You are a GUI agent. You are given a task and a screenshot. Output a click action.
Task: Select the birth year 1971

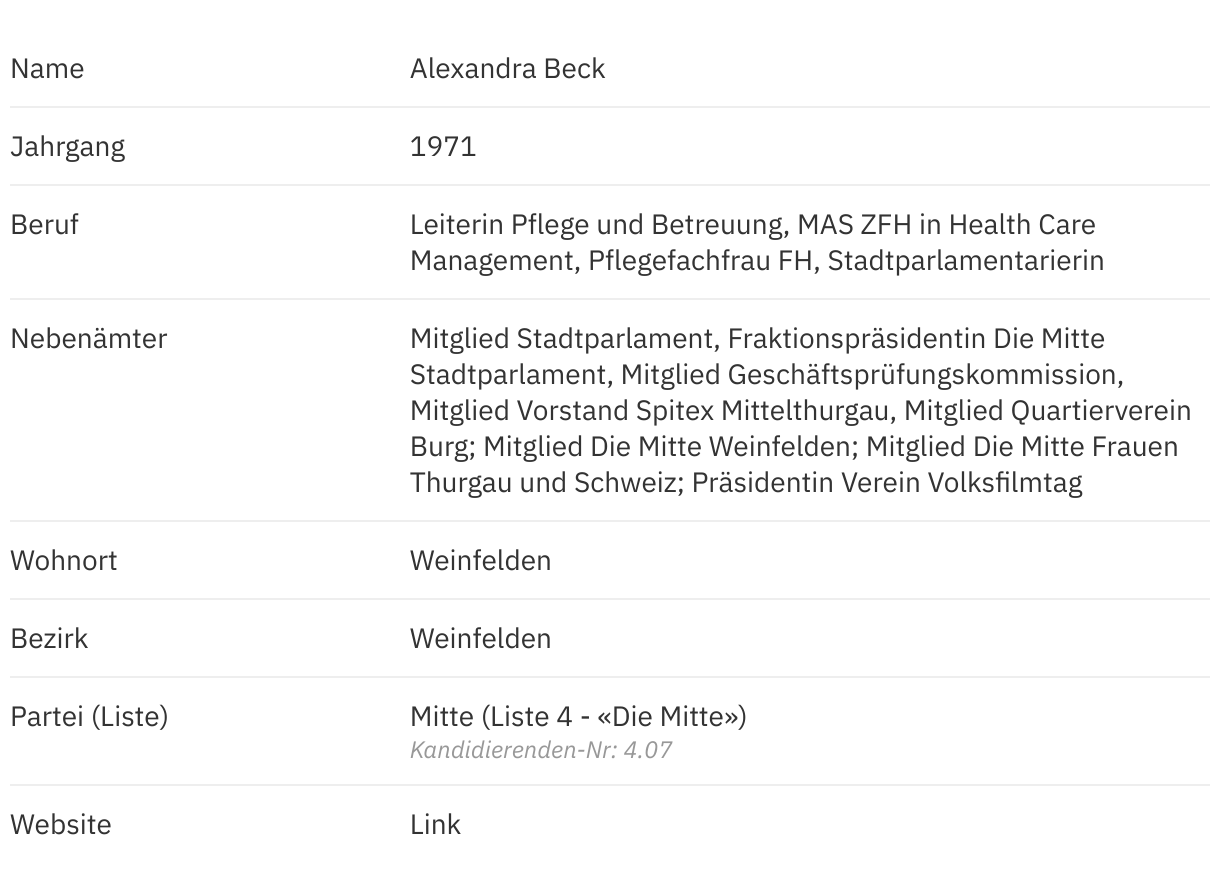(x=442, y=147)
